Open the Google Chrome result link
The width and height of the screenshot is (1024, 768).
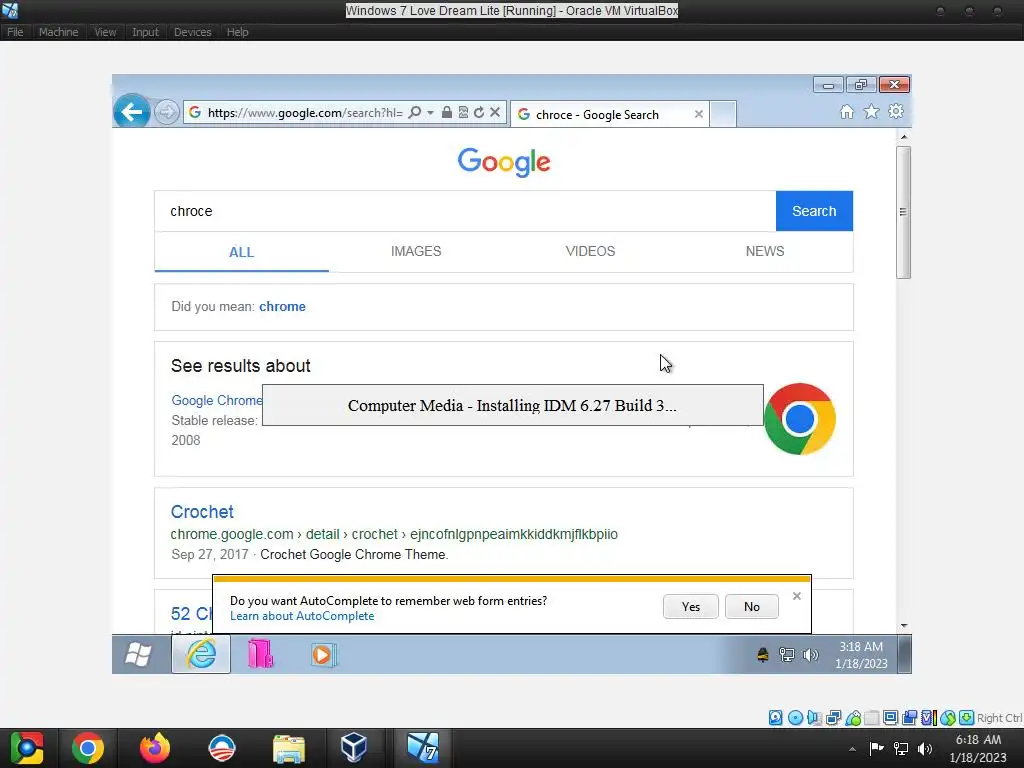[217, 400]
